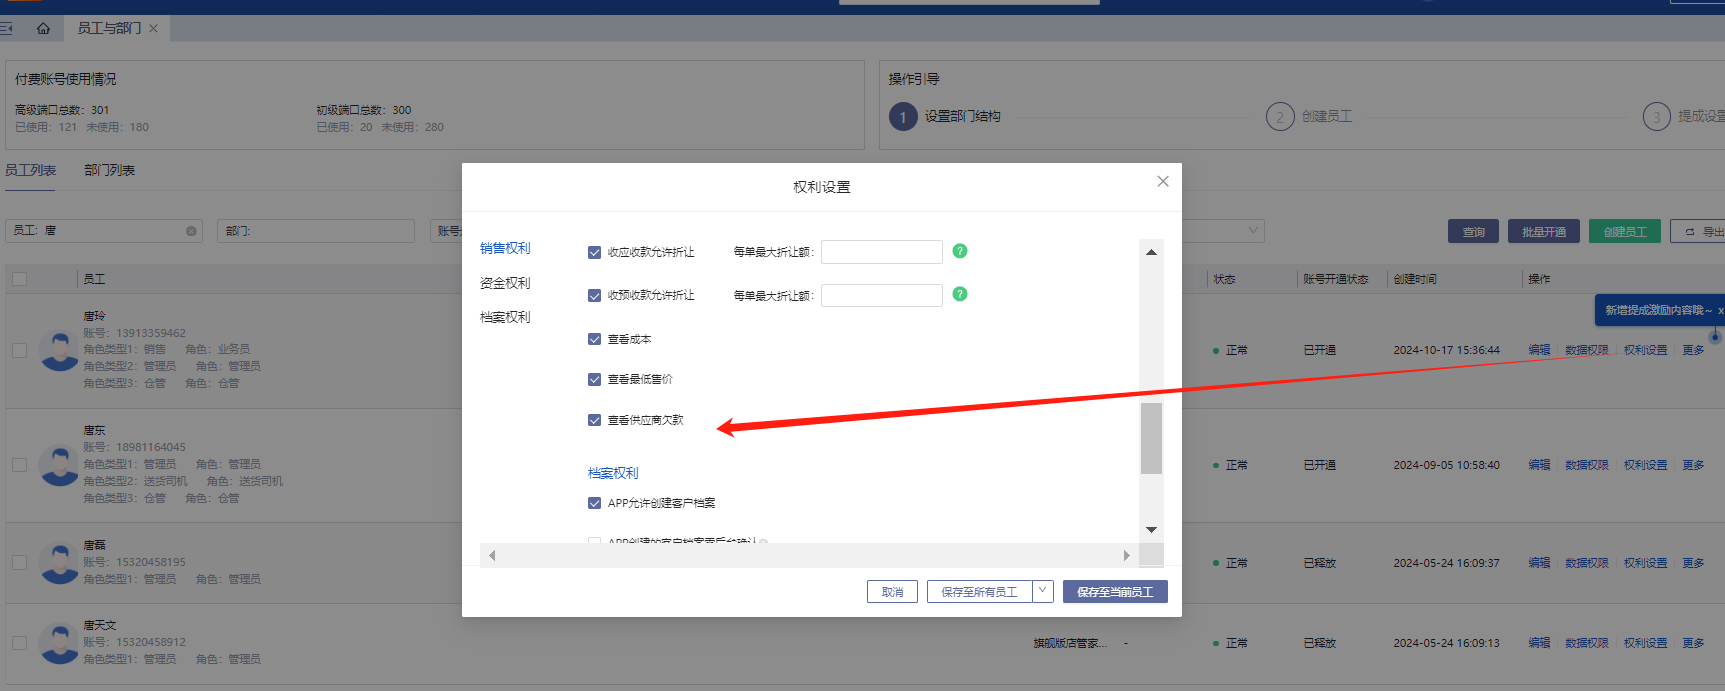Select 档案权利 in left navigation

pyautogui.click(x=505, y=317)
